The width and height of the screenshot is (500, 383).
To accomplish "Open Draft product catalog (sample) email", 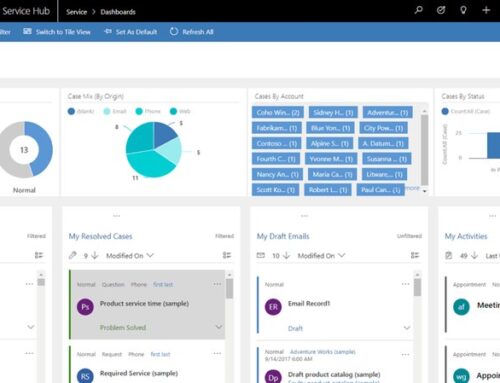I will pyautogui.click(x=334, y=375).
